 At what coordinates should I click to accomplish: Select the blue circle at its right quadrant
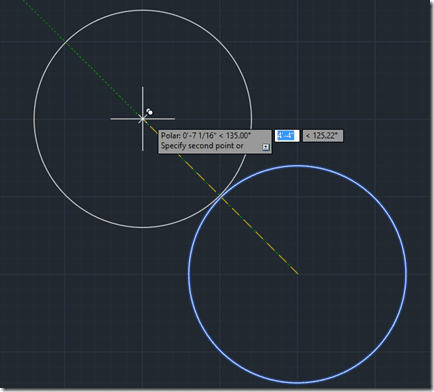point(406,274)
